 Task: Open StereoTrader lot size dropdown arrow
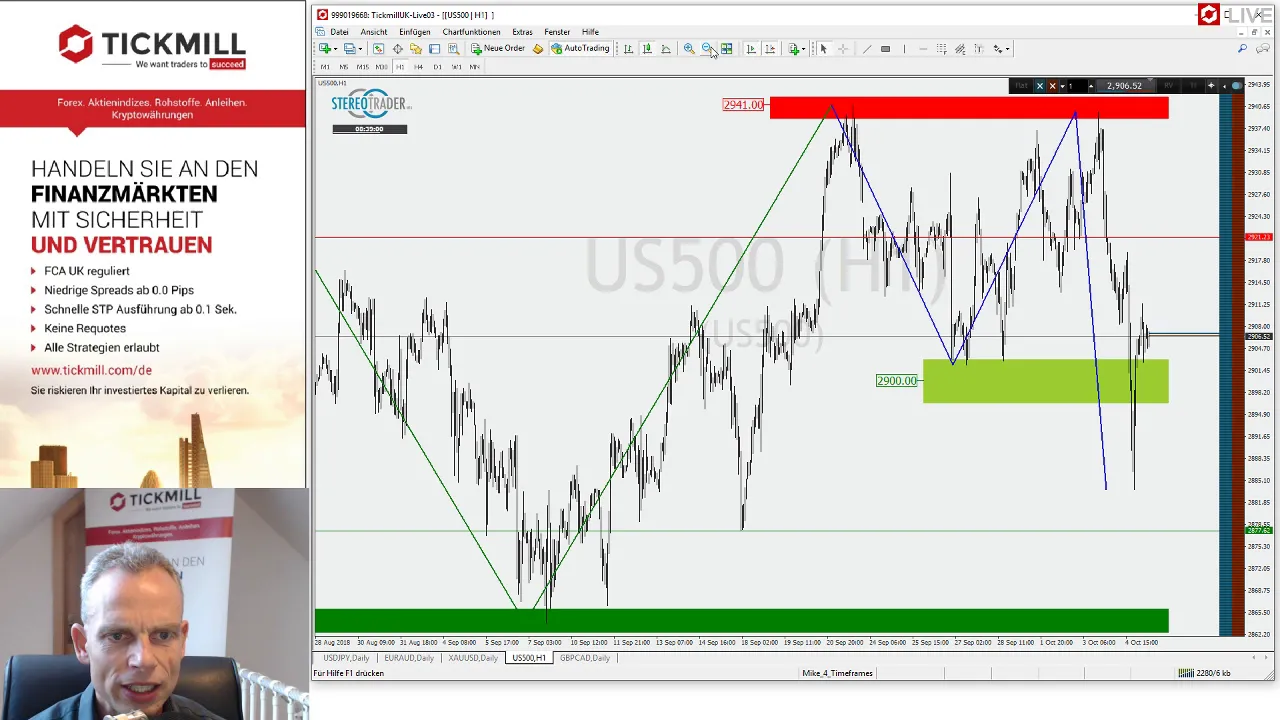(1062, 85)
